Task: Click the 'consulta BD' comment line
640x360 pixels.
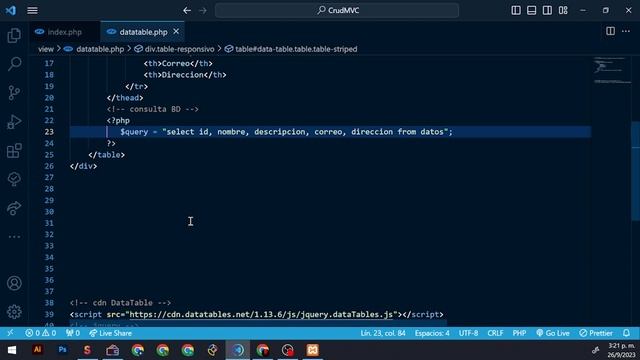Action: coord(153,109)
